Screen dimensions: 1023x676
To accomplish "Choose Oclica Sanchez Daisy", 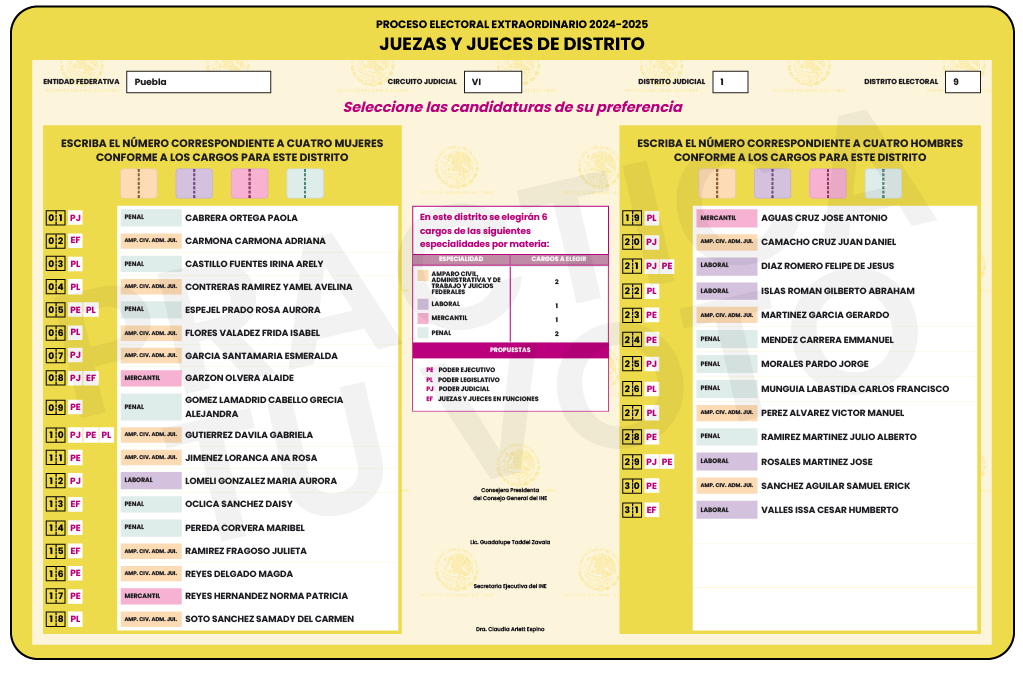I will coord(239,504).
